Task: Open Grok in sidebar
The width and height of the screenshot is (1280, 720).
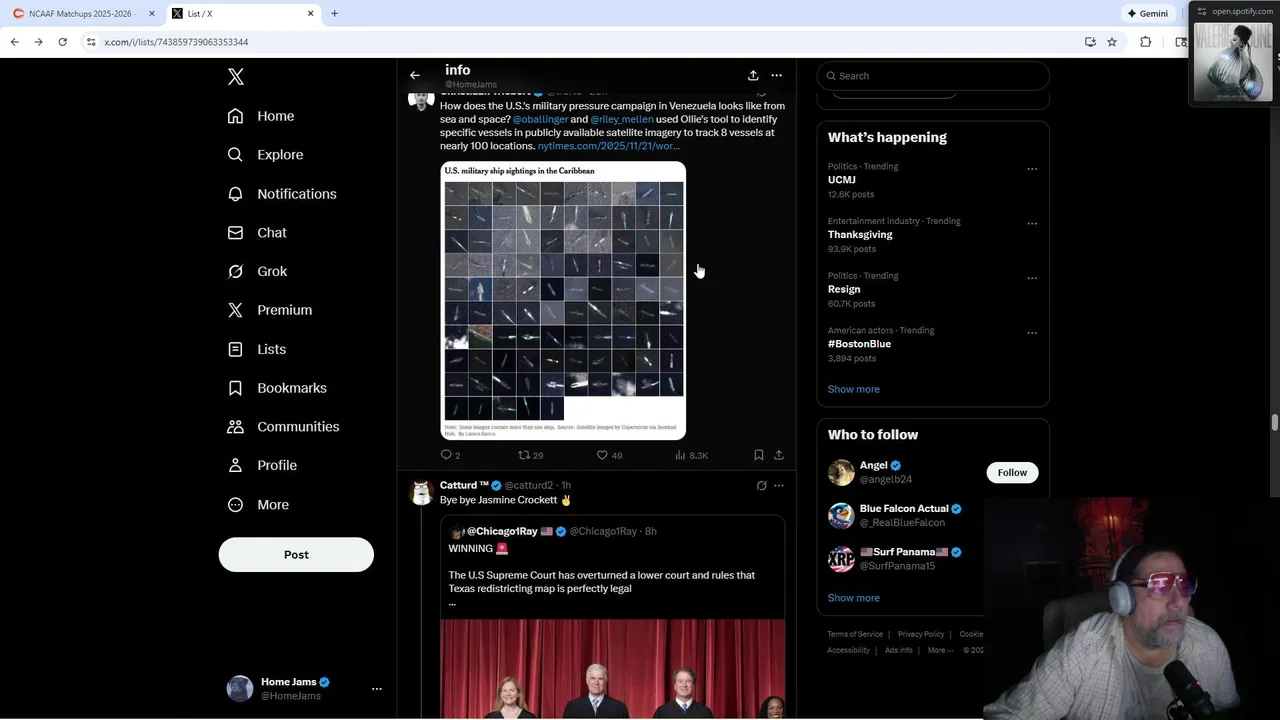Action: 257,271
